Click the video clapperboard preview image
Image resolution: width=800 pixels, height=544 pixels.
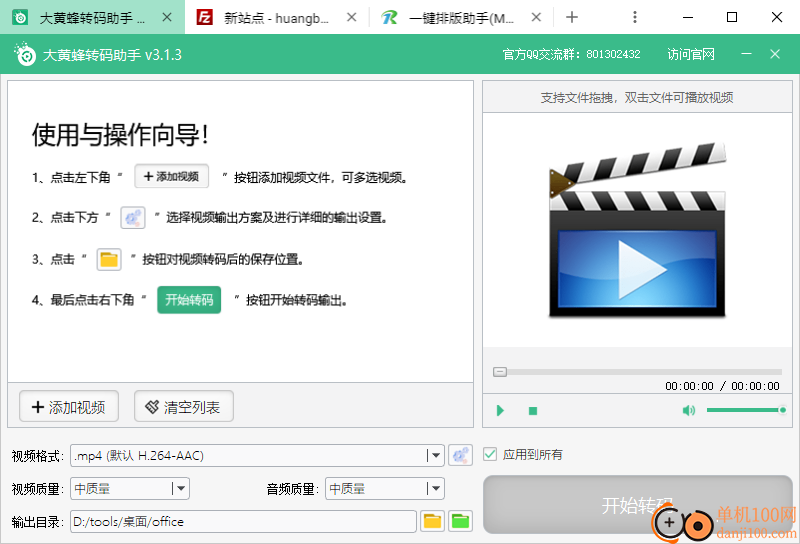tap(637, 230)
